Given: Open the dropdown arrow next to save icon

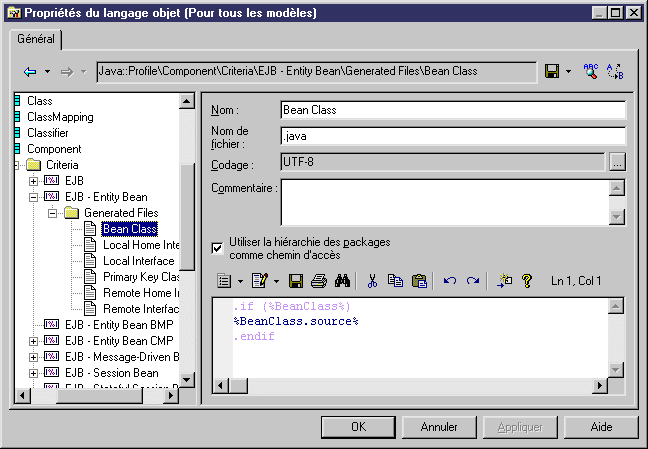Looking at the screenshot, I should pyautogui.click(x=568, y=72).
